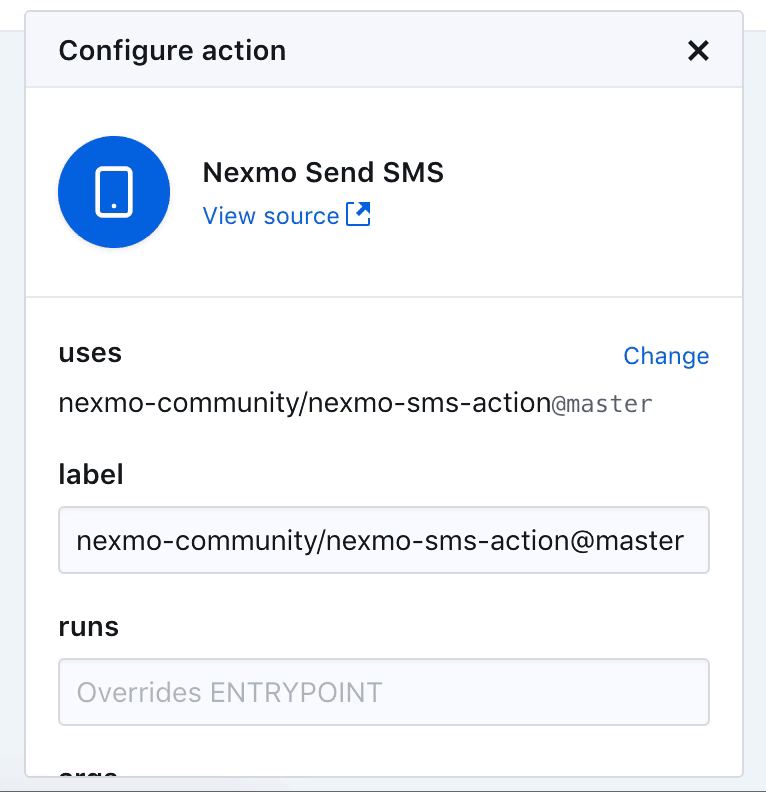Click the partially visible args heading

(x=88, y=773)
